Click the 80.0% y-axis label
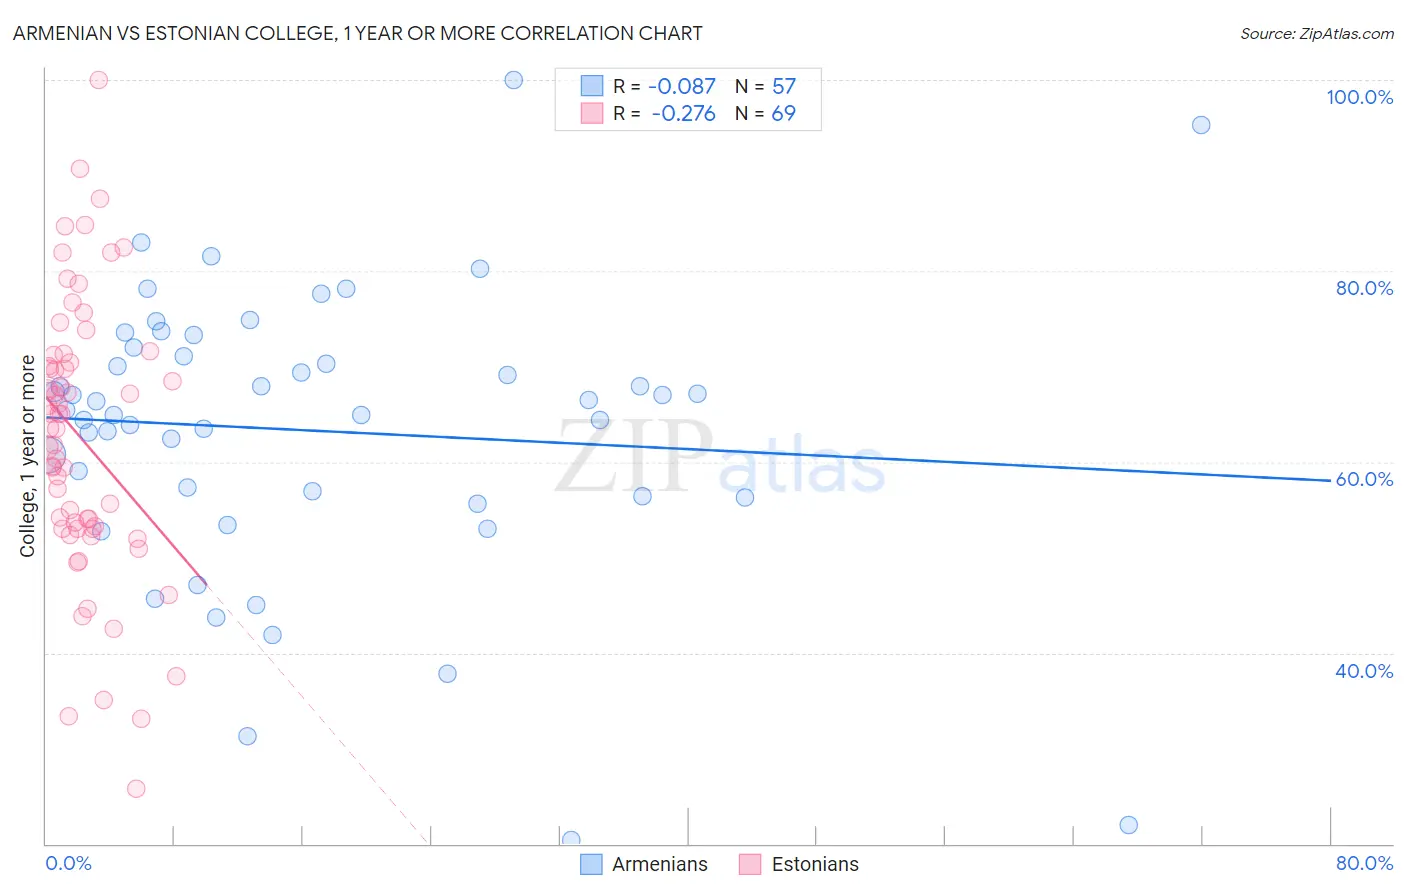Image resolution: width=1406 pixels, height=892 pixels. coord(1364,288)
